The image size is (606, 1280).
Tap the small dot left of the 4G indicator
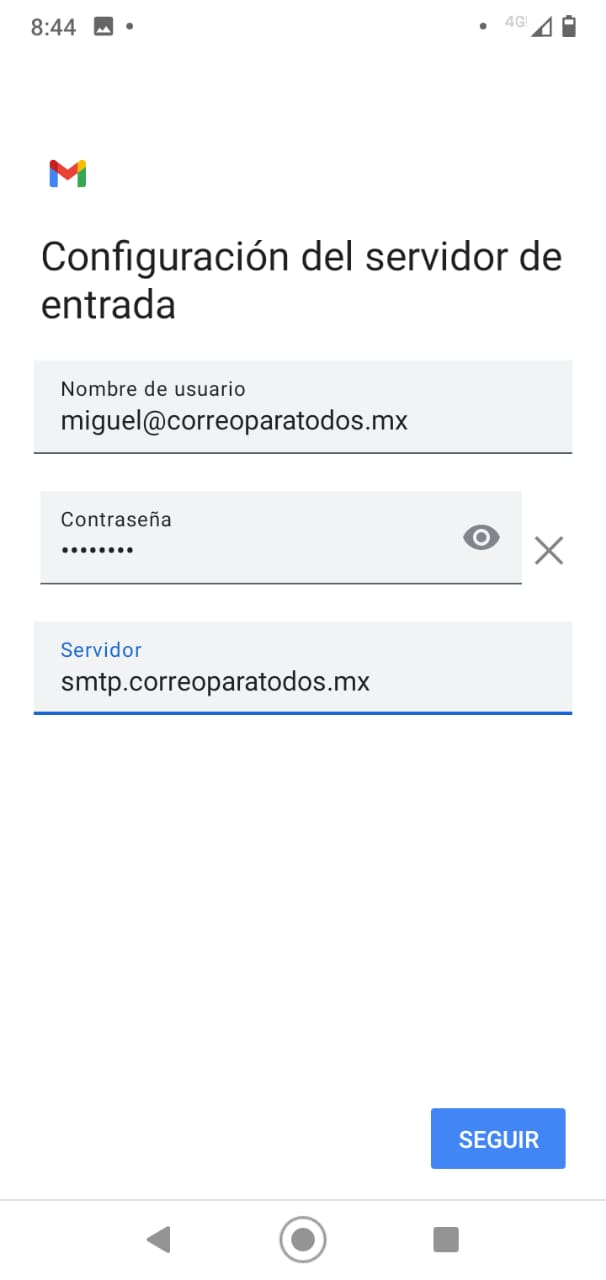(483, 26)
